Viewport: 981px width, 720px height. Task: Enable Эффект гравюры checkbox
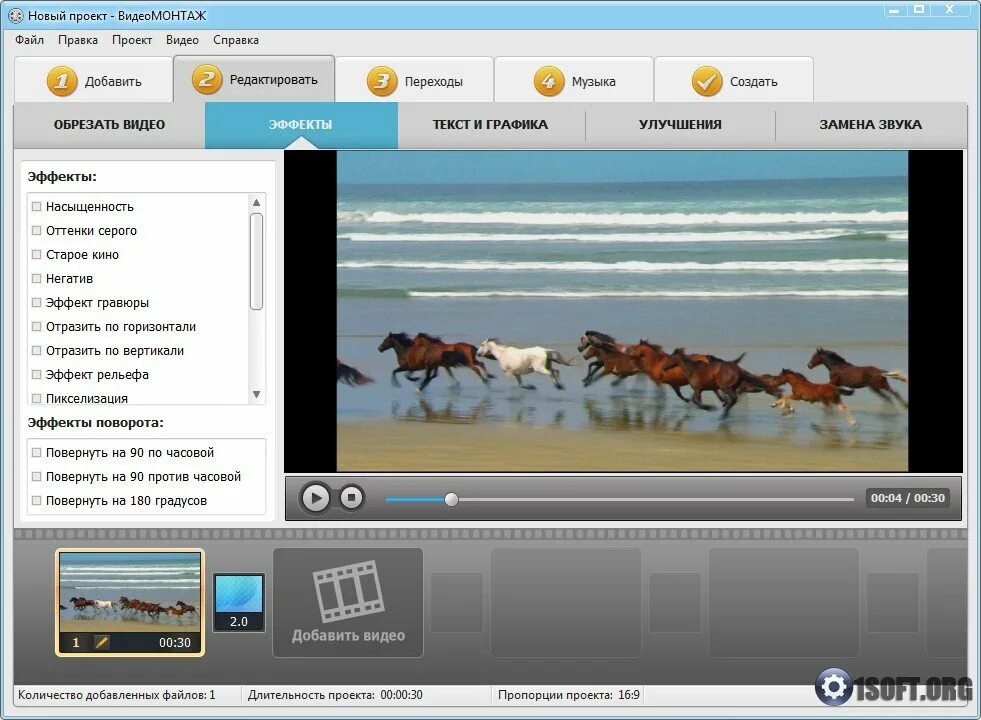coord(36,302)
